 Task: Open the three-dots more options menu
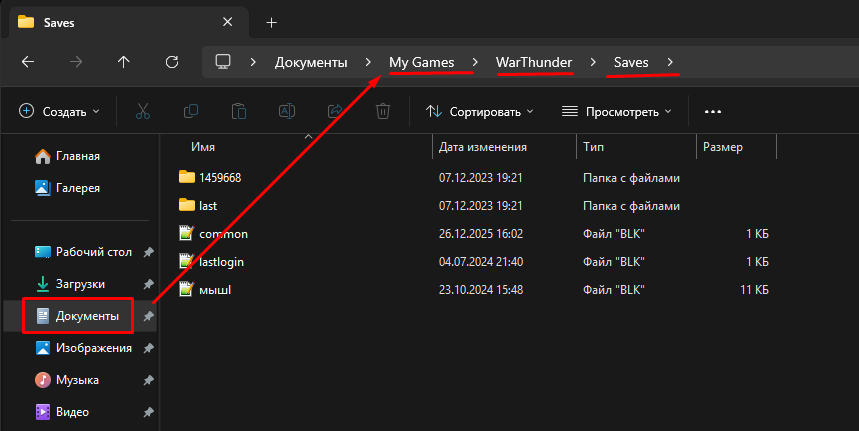pos(713,111)
